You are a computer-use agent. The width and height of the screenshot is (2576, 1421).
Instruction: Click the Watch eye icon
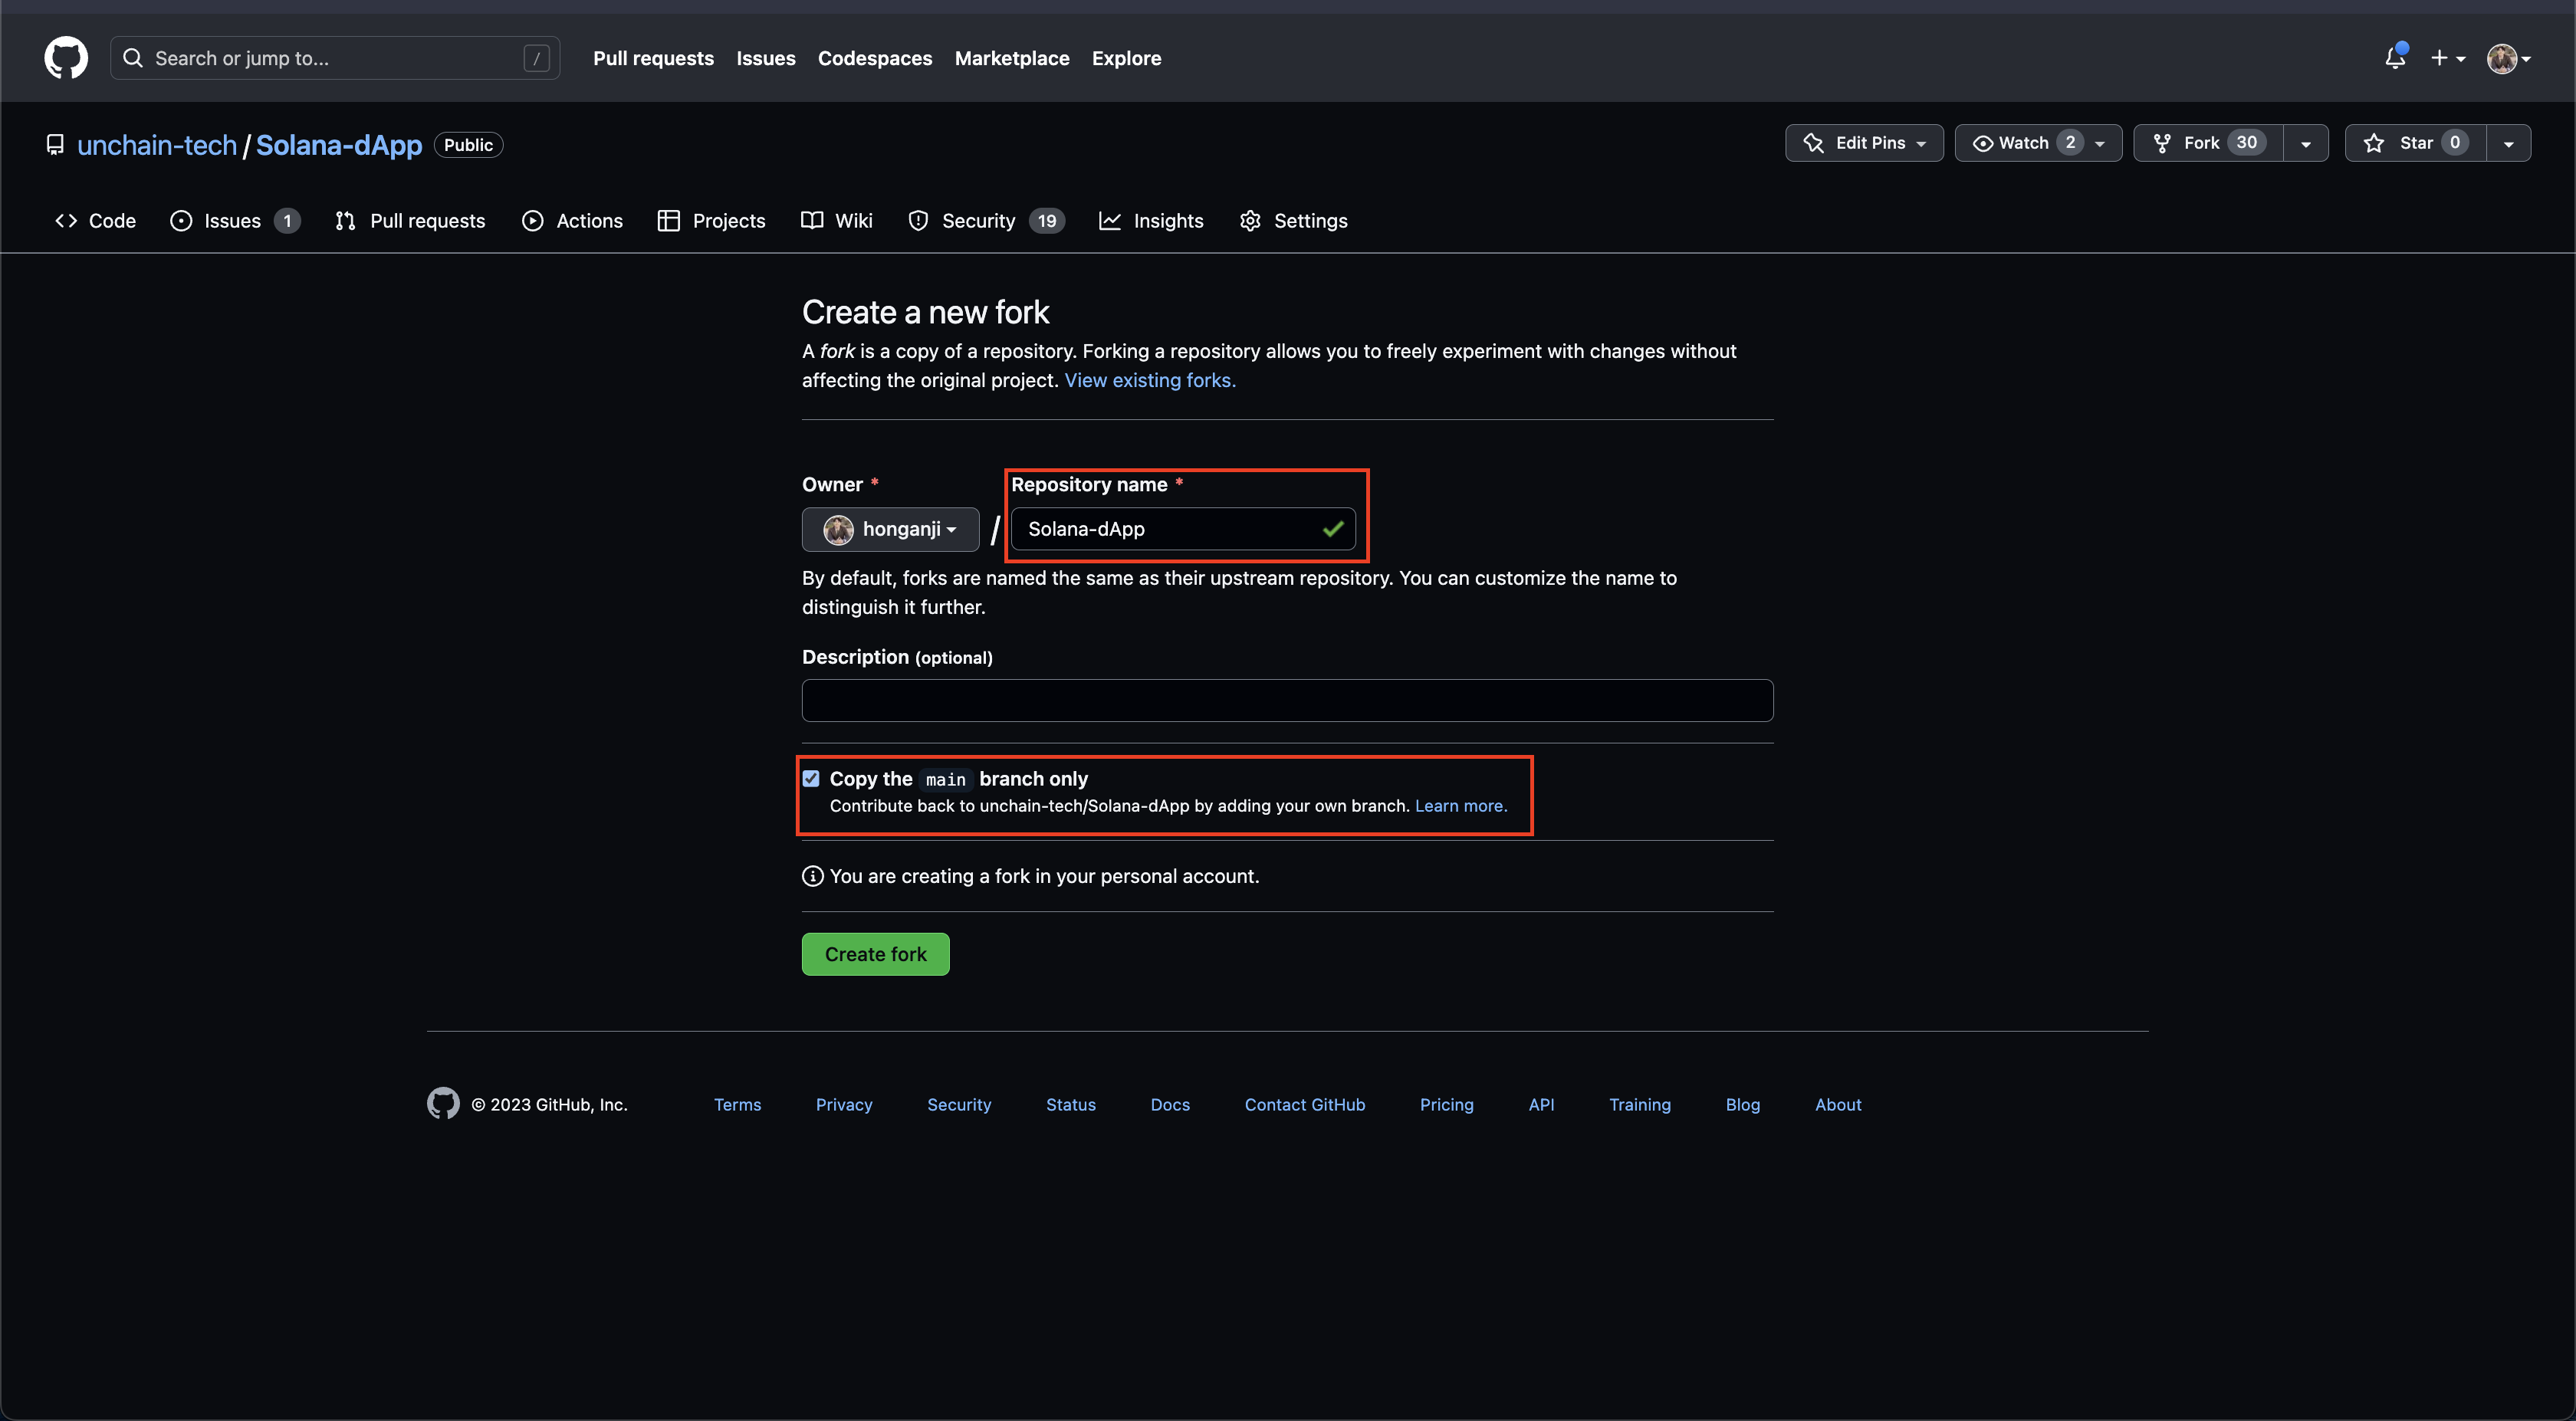click(x=1982, y=143)
